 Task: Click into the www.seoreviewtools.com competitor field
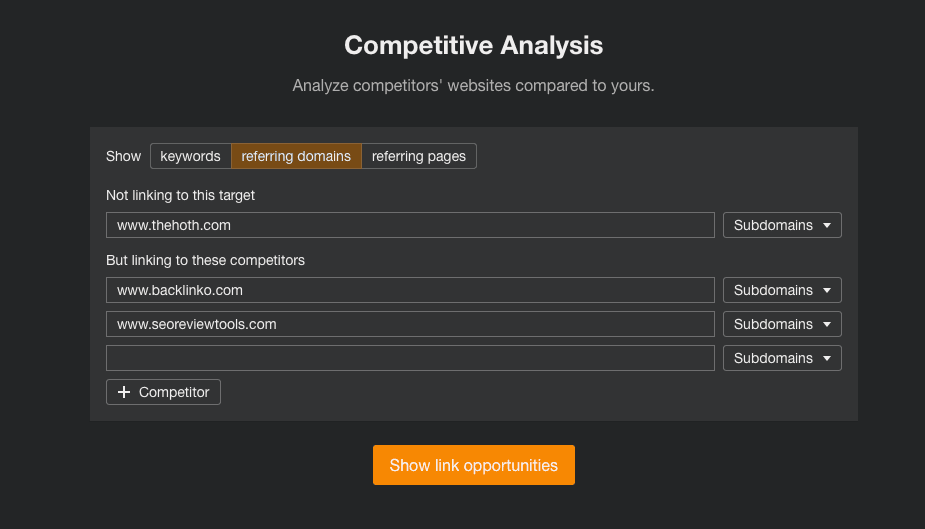tap(410, 324)
